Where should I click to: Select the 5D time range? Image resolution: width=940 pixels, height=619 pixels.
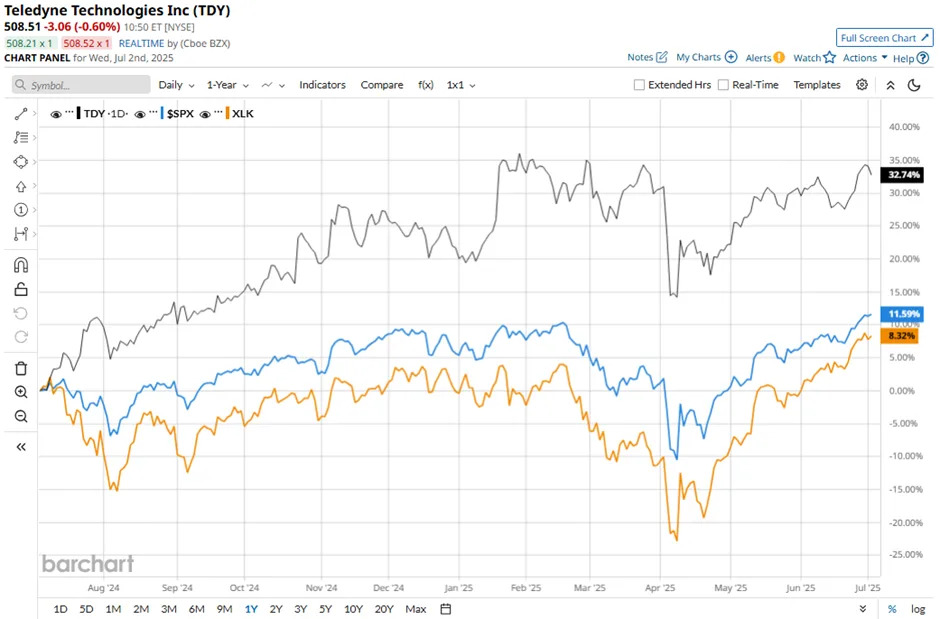[86, 609]
